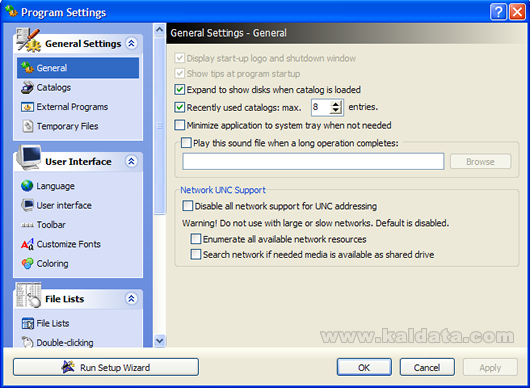
Task: Click the sound file path input field
Action: (x=313, y=162)
